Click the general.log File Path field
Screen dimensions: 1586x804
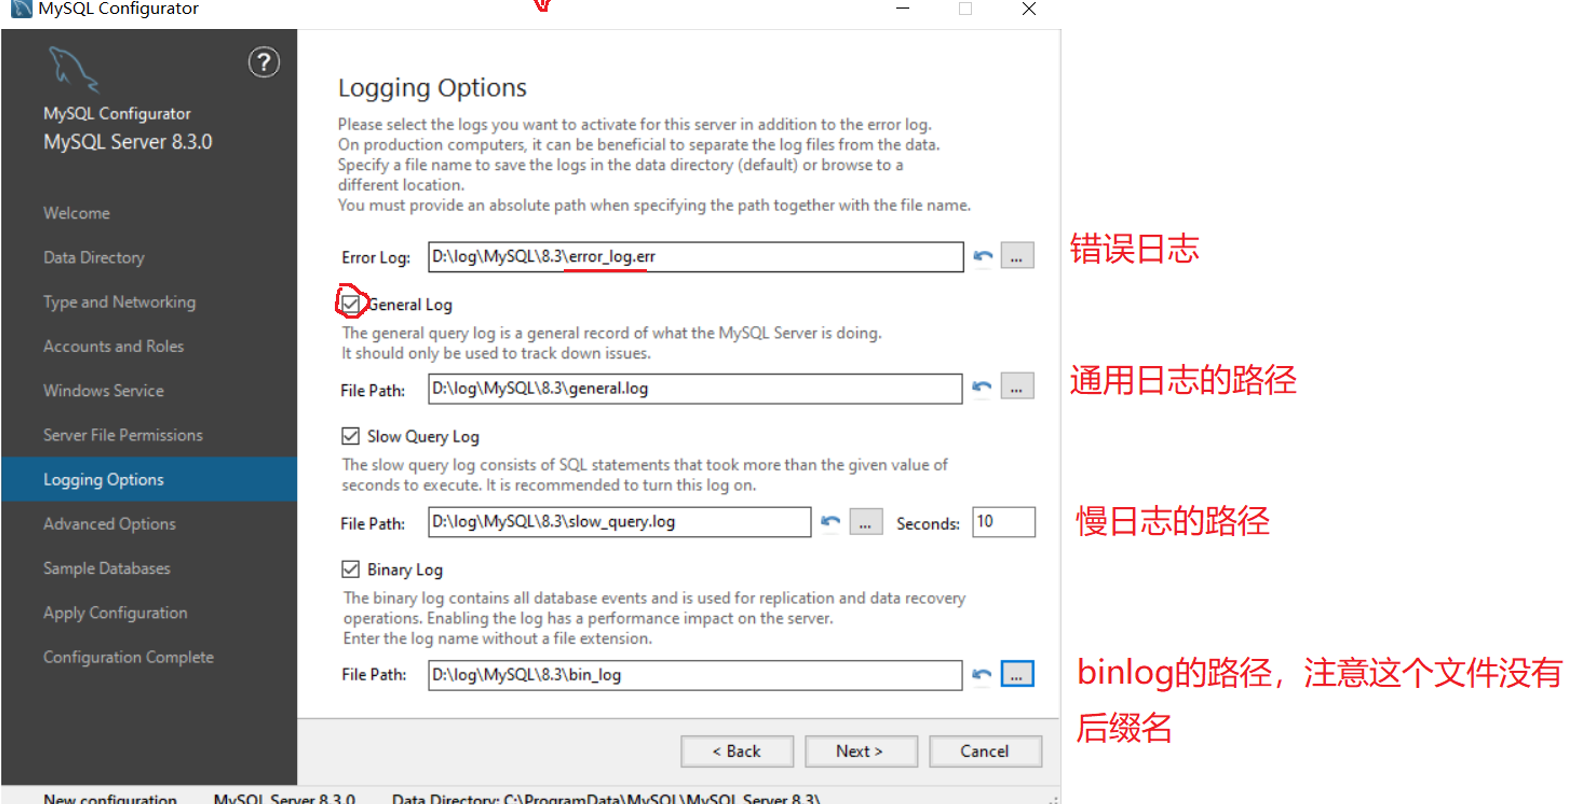pyautogui.click(x=695, y=388)
